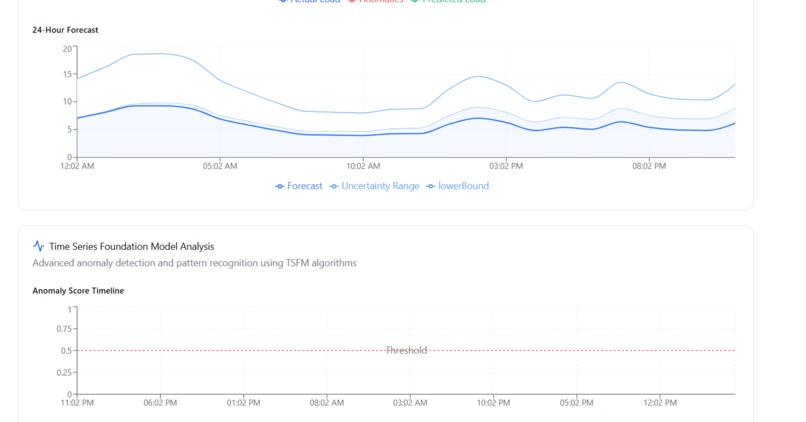Click the 06:02 PM label on anomaly timeline
The width and height of the screenshot is (806, 422).
160,403
